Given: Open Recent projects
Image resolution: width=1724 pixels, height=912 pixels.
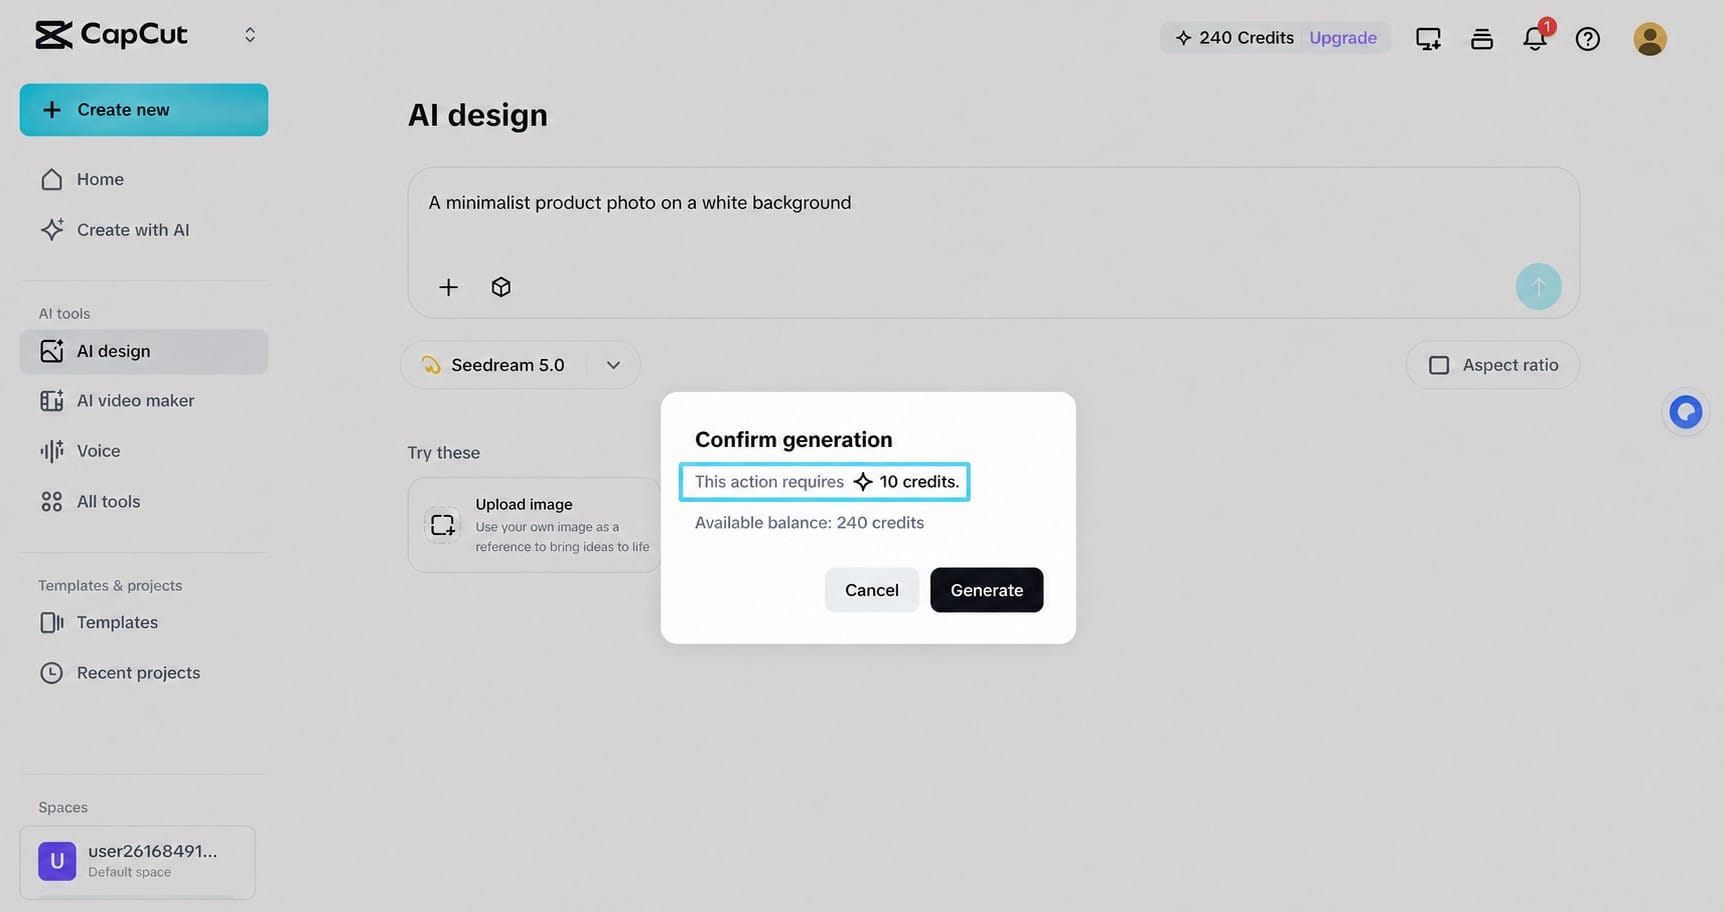Looking at the screenshot, I should [144, 673].
